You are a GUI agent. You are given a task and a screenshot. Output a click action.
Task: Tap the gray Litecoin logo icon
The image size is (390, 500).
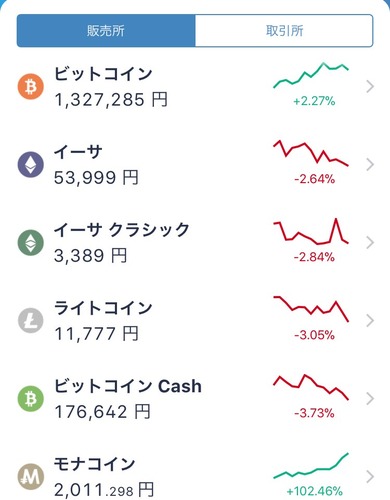coord(30,321)
